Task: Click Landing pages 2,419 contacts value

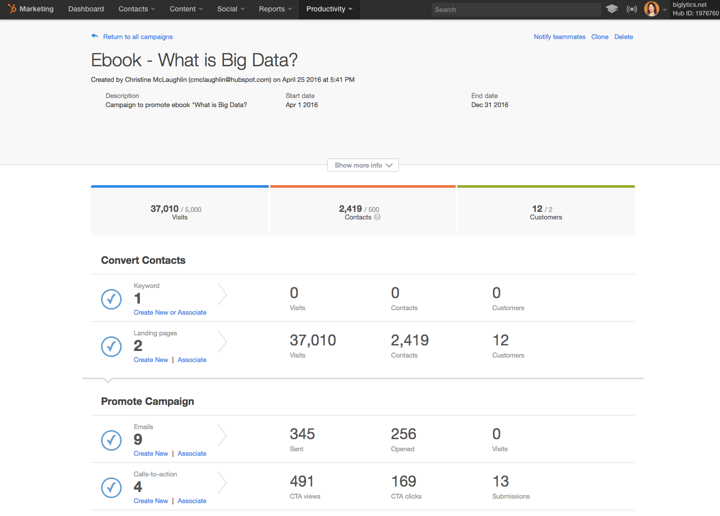Action: tap(410, 340)
